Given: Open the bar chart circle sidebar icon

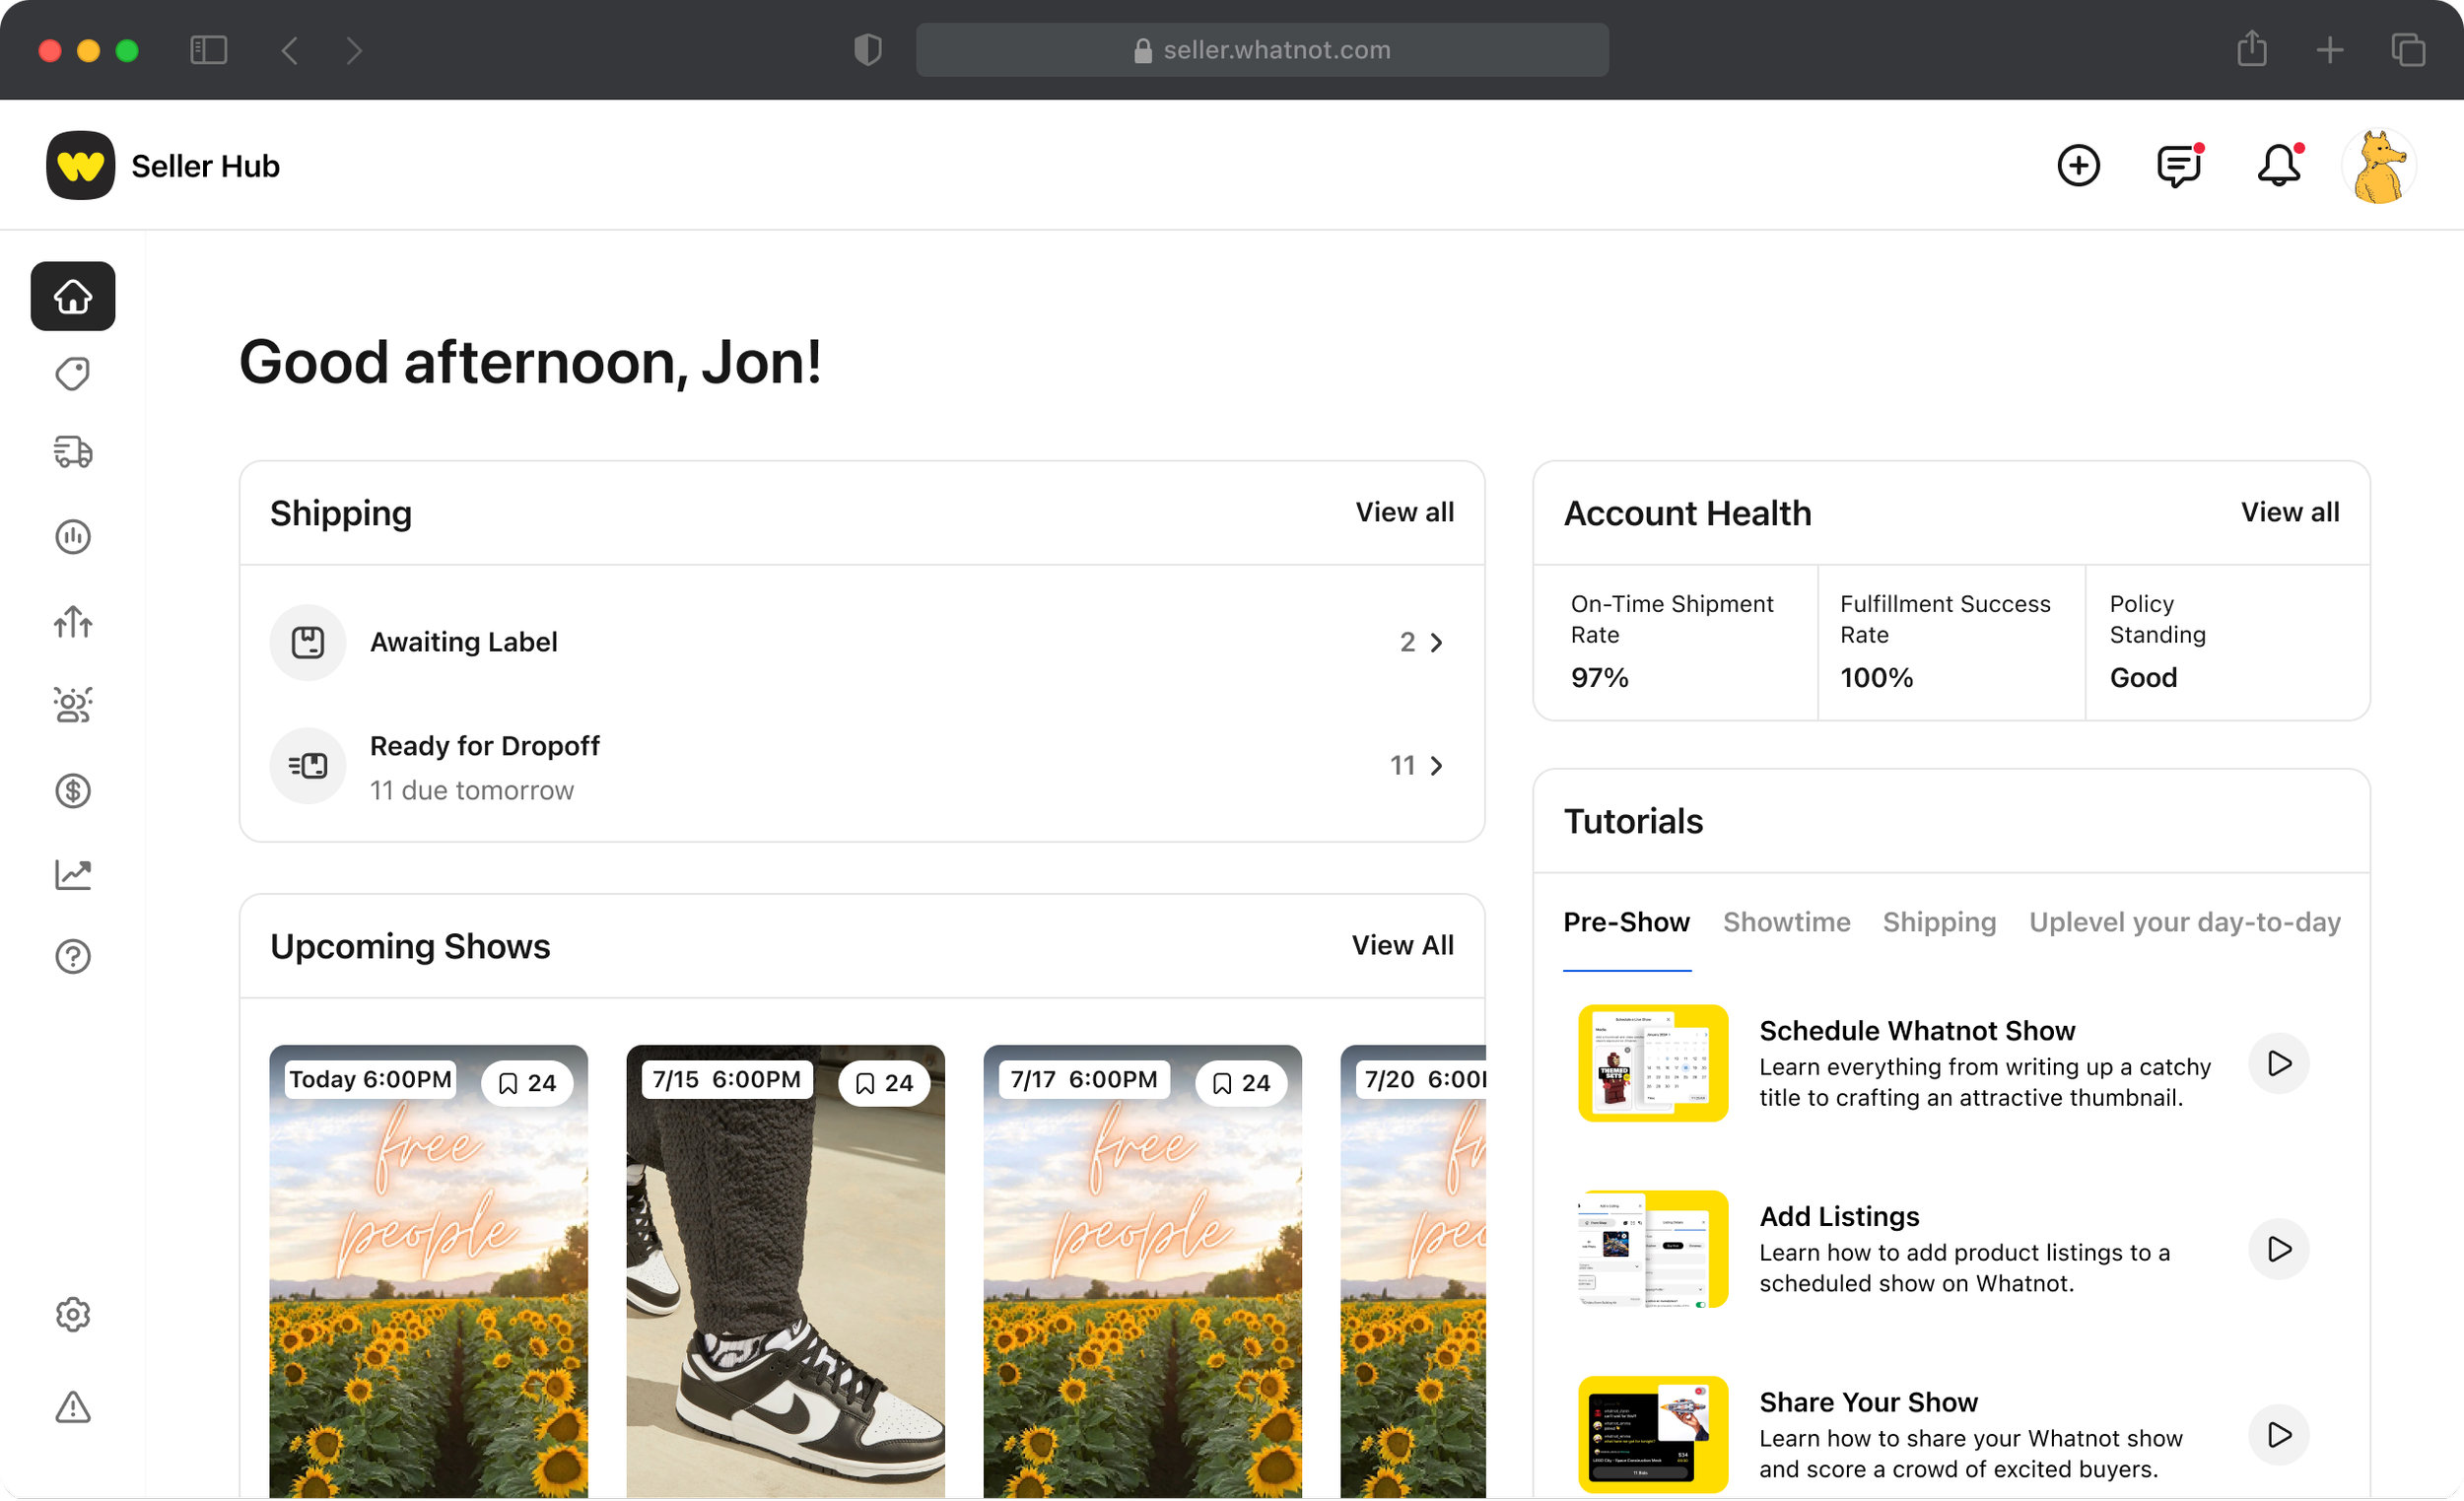Looking at the screenshot, I should [x=73, y=537].
